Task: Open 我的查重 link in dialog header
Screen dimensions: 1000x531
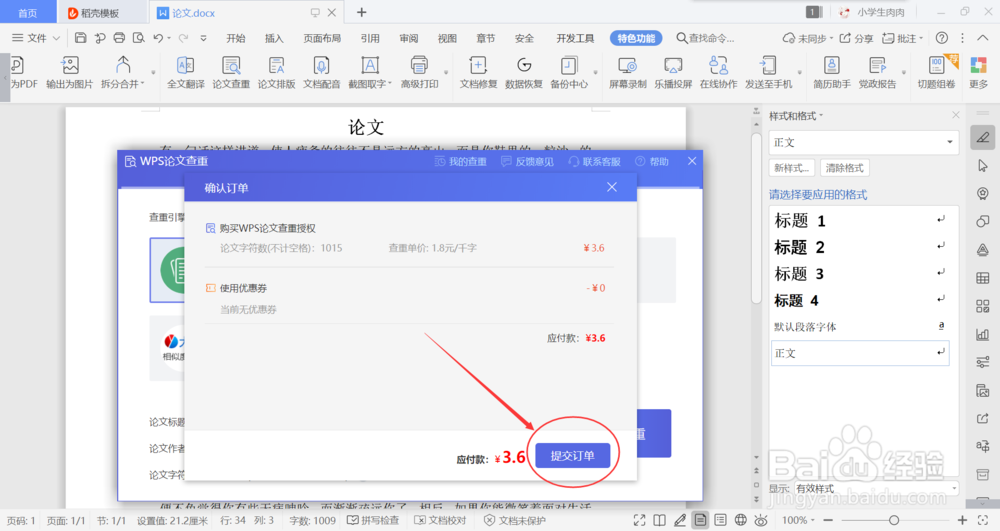Action: (460, 162)
